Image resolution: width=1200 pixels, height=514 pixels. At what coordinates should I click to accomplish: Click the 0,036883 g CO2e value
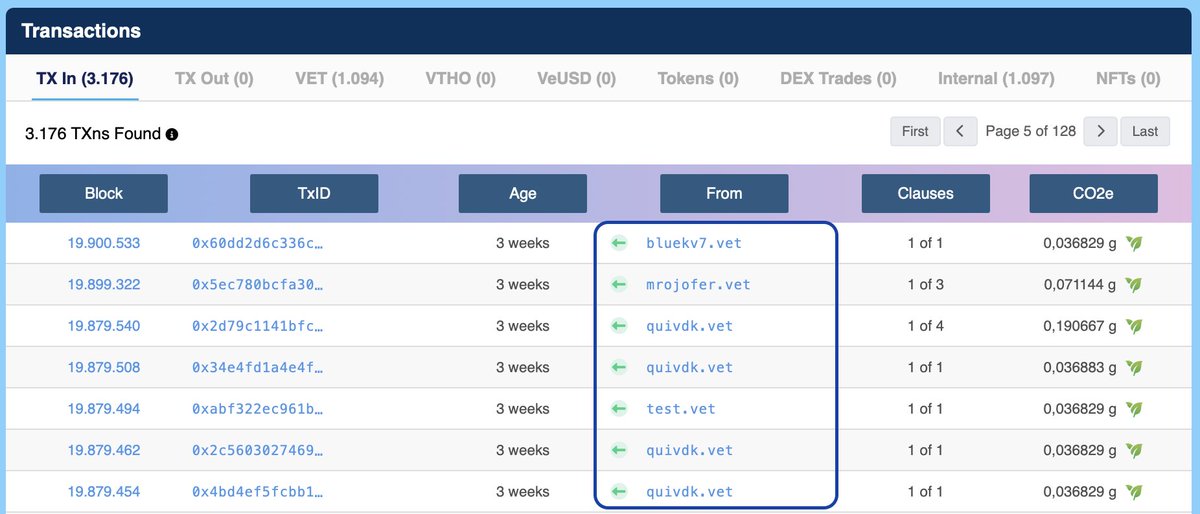click(x=1080, y=367)
